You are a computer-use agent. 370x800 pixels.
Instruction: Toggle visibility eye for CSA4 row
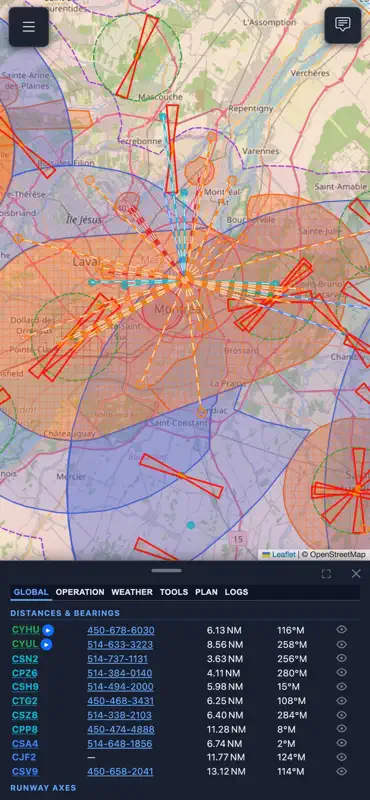point(342,743)
